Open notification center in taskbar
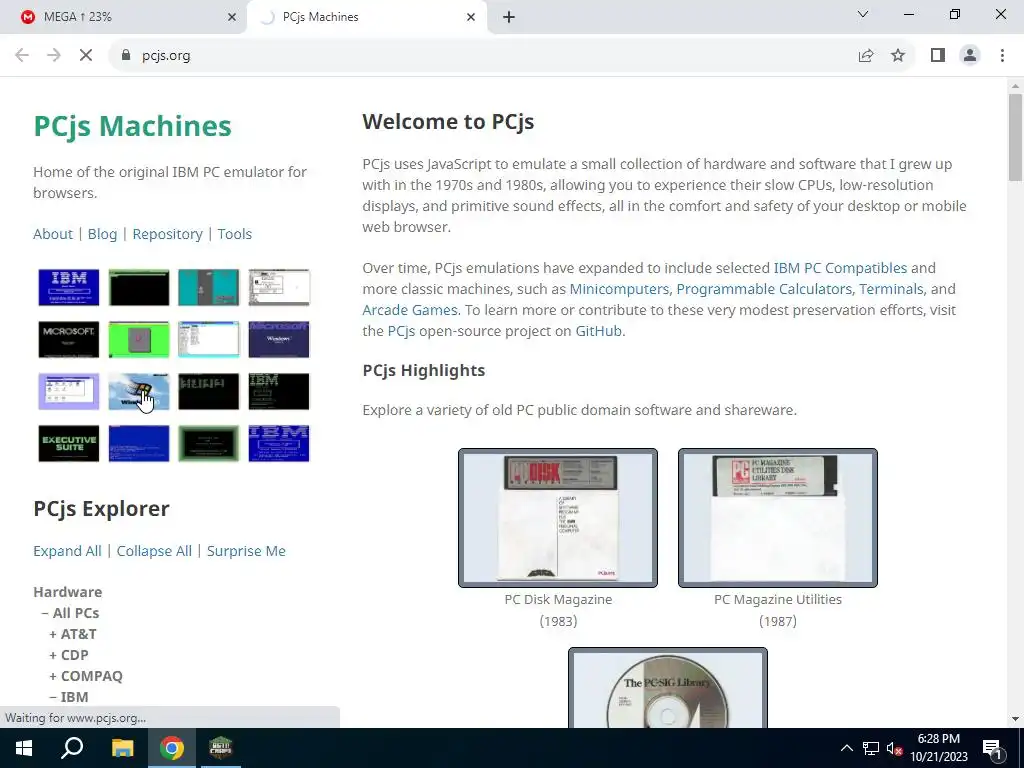Viewport: 1024px width, 768px height. coord(992,748)
